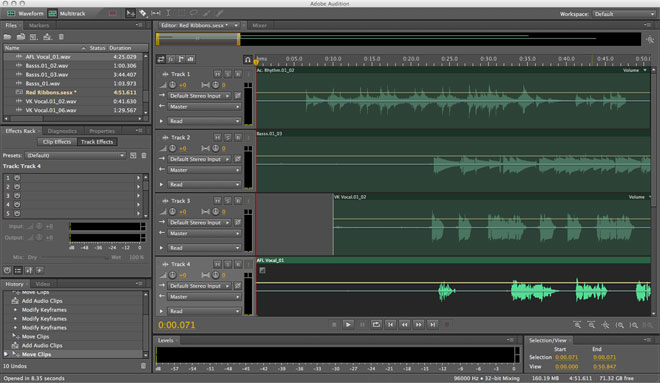
Task: Solo Track 3 with the S button
Action: tap(228, 201)
